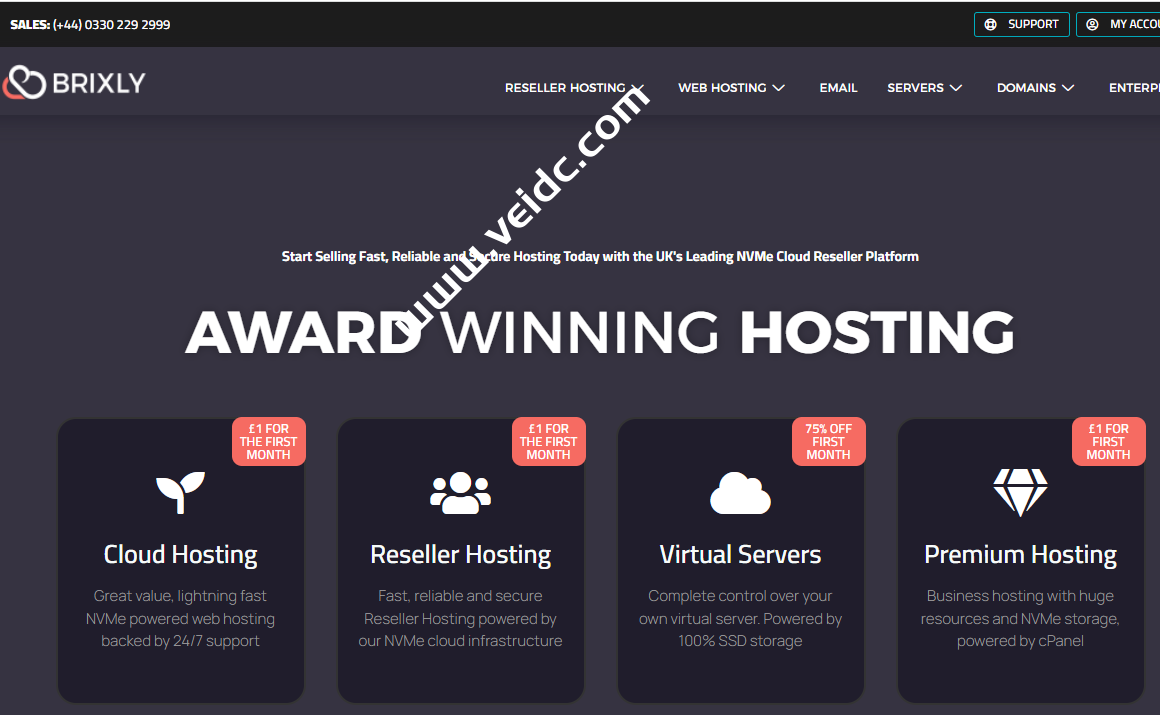This screenshot has width=1160, height=715.
Task: Click Premium Hosting £1 first month badge
Action: click(1108, 442)
